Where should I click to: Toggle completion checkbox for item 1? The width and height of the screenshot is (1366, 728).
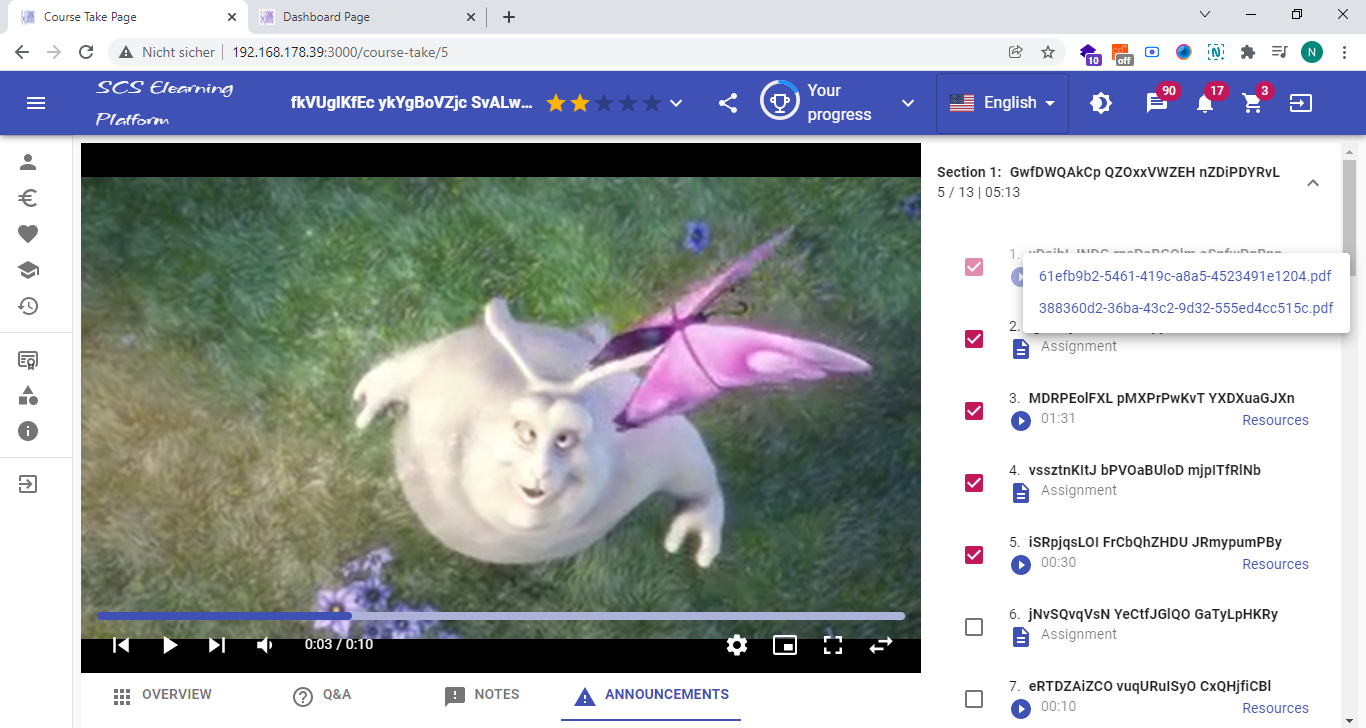(973, 267)
